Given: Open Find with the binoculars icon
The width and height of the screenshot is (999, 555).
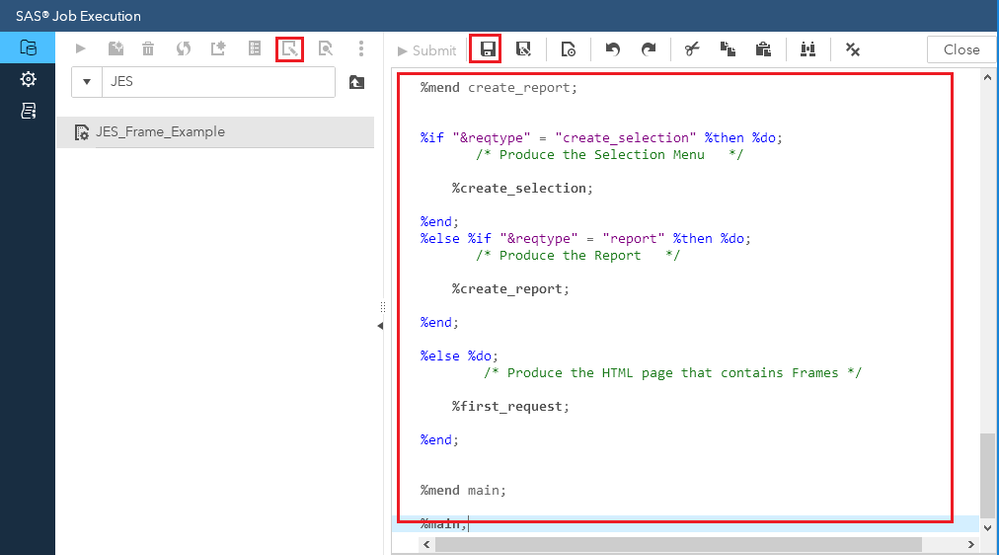Looking at the screenshot, I should (x=808, y=49).
